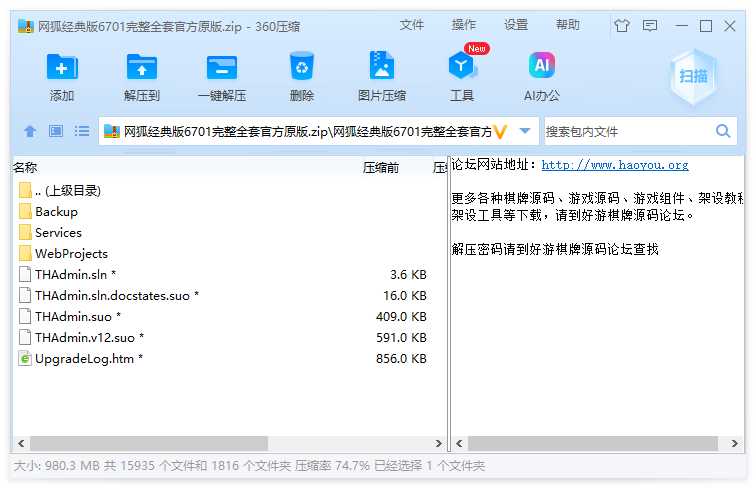Open the 操作 (Operations) menu
756x488 pixels.
click(464, 25)
